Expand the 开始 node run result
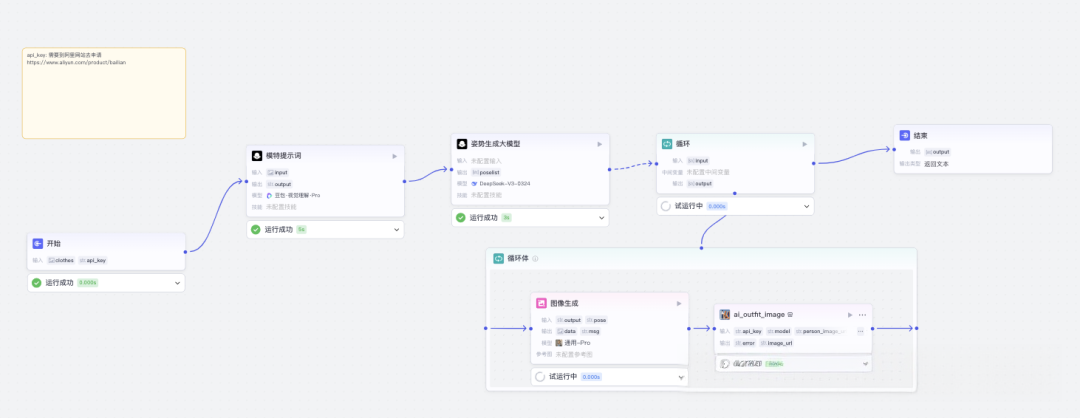The width and height of the screenshot is (1080, 418). [178, 283]
